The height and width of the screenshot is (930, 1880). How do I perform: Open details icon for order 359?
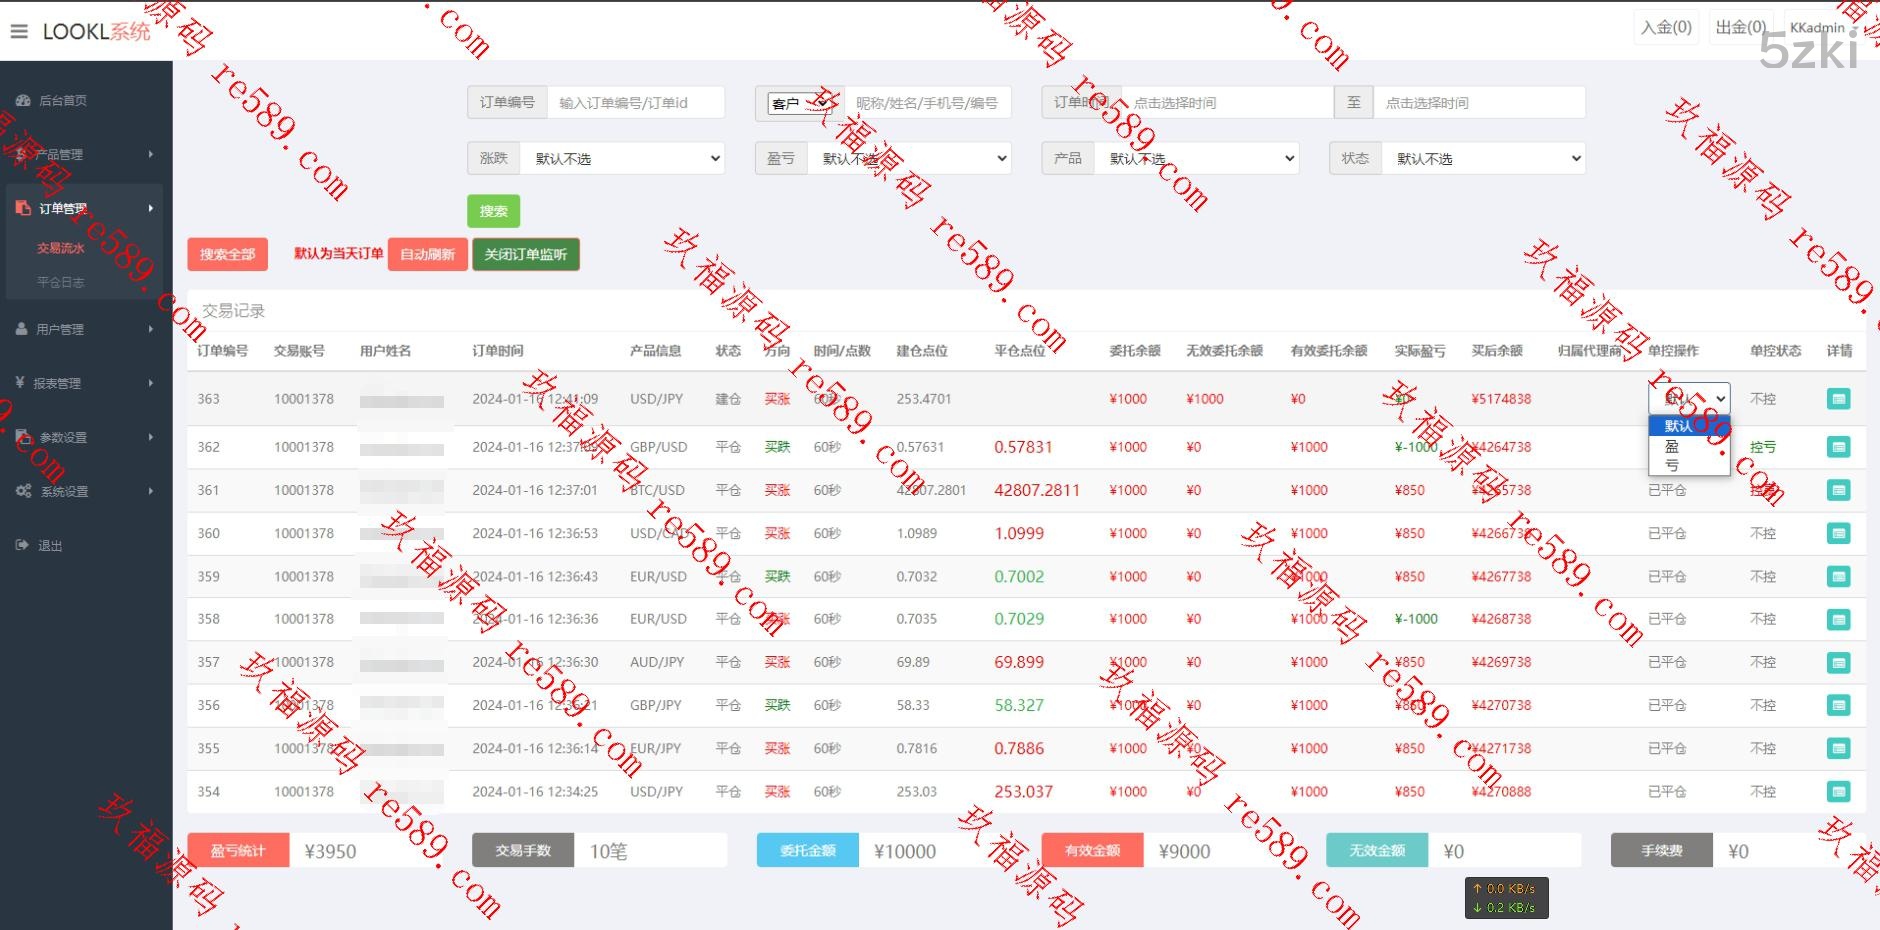click(1838, 577)
